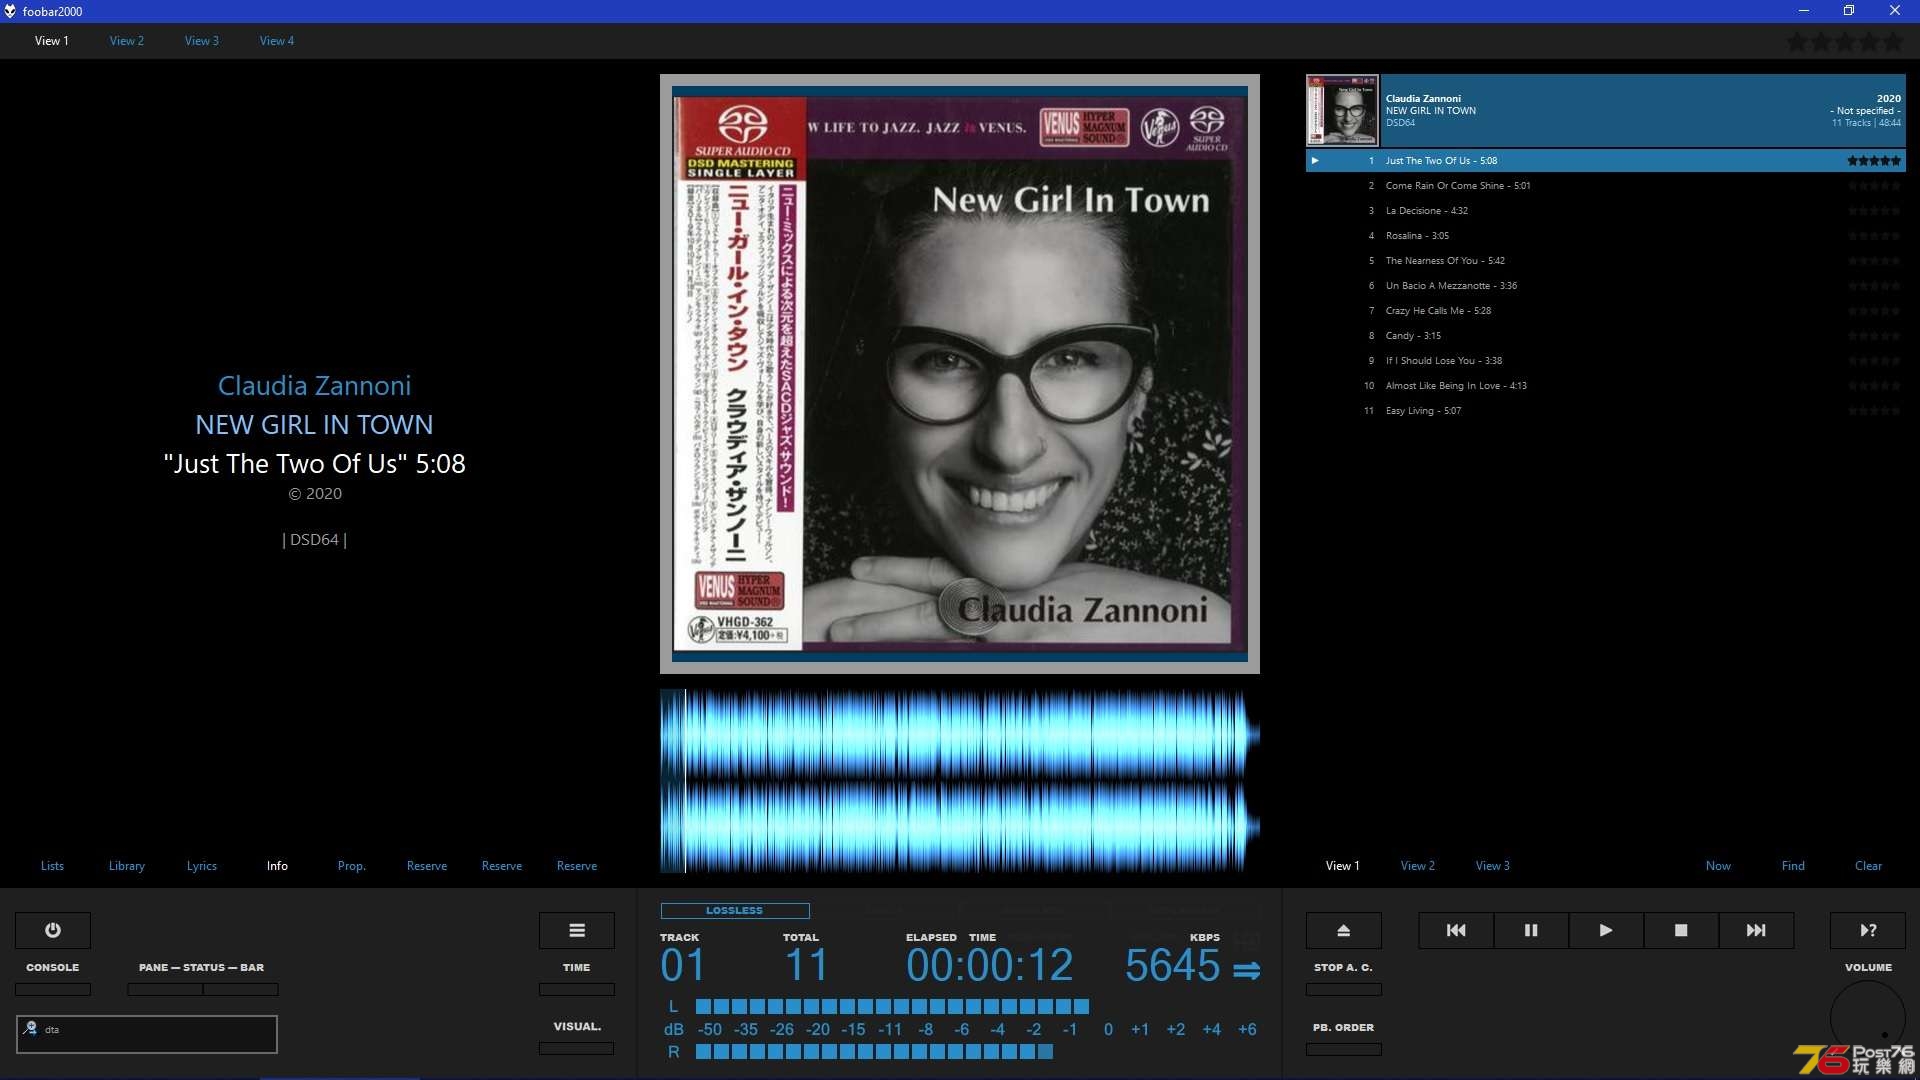The width and height of the screenshot is (1920, 1080).
Task: Open the hamburger menu button above TIME
Action: [x=577, y=930]
